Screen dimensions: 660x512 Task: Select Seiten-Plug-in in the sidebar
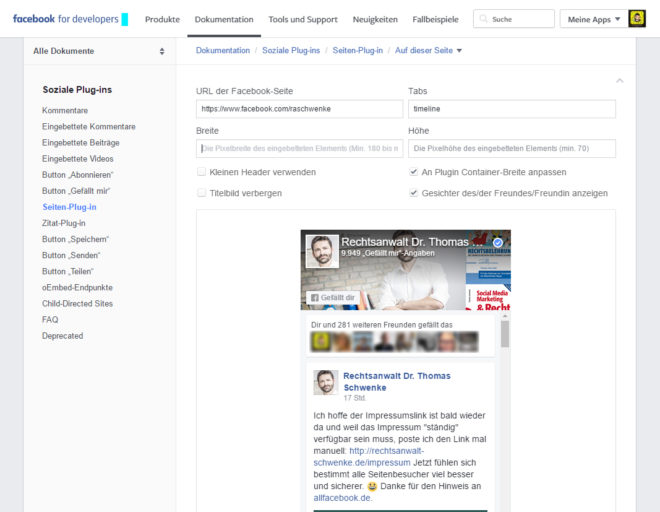coord(69,207)
